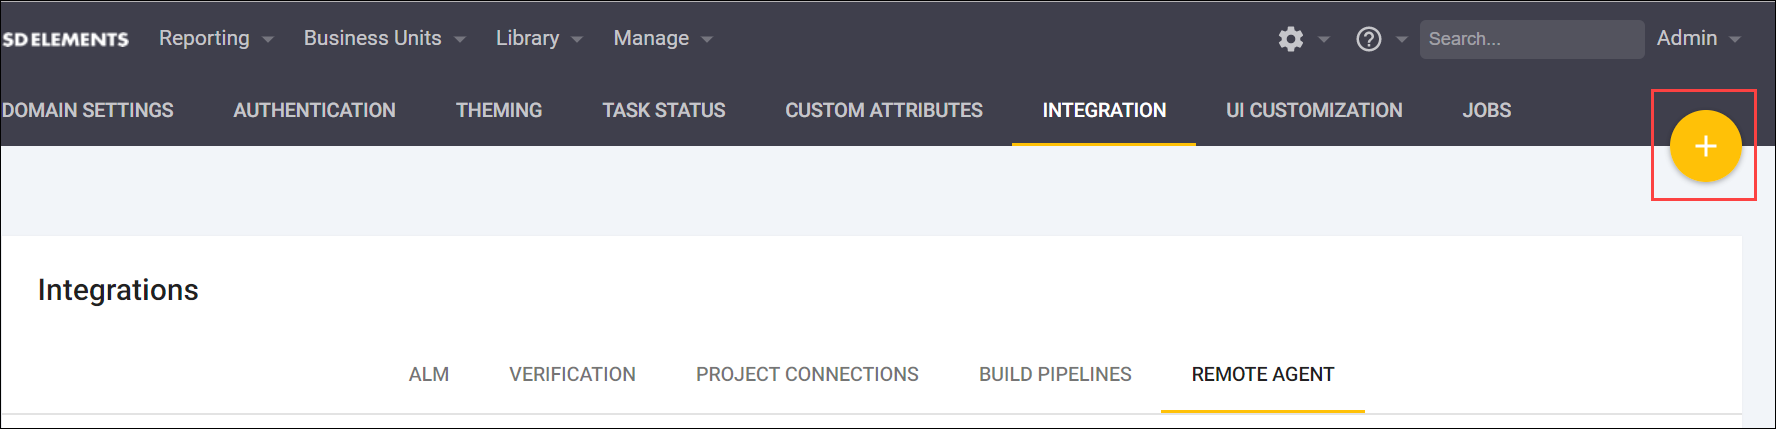Open the Theming tab
The width and height of the screenshot is (1776, 429).
(x=499, y=110)
